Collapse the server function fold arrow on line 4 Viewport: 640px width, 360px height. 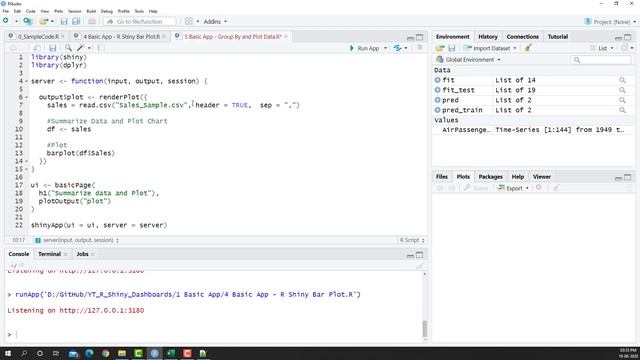27,81
